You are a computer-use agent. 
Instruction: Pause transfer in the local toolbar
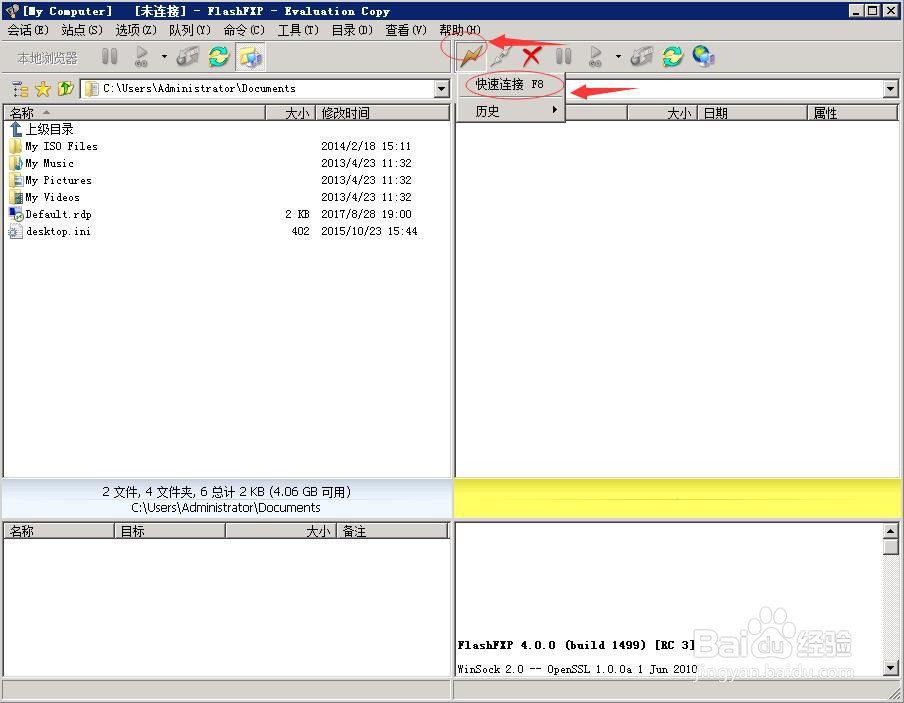point(110,57)
